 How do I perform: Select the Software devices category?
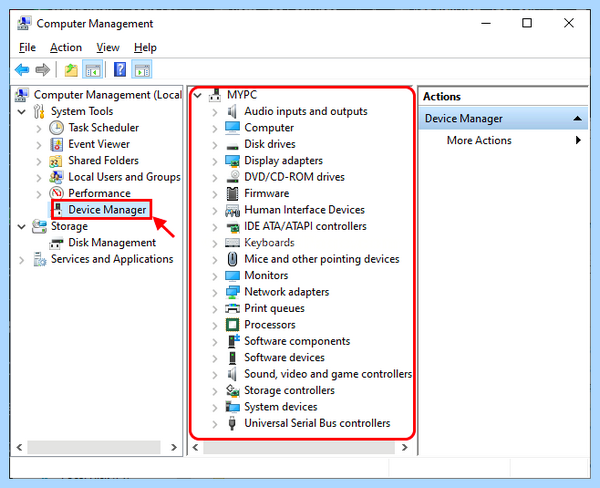[284, 357]
